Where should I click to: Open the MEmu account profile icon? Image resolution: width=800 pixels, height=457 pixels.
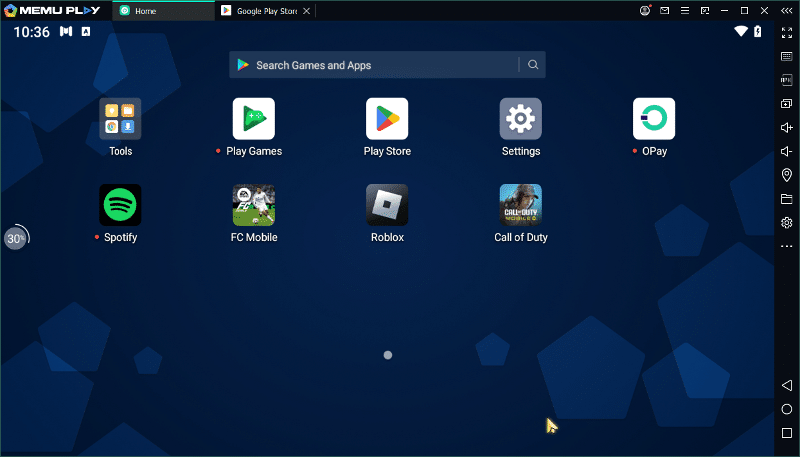(x=645, y=10)
